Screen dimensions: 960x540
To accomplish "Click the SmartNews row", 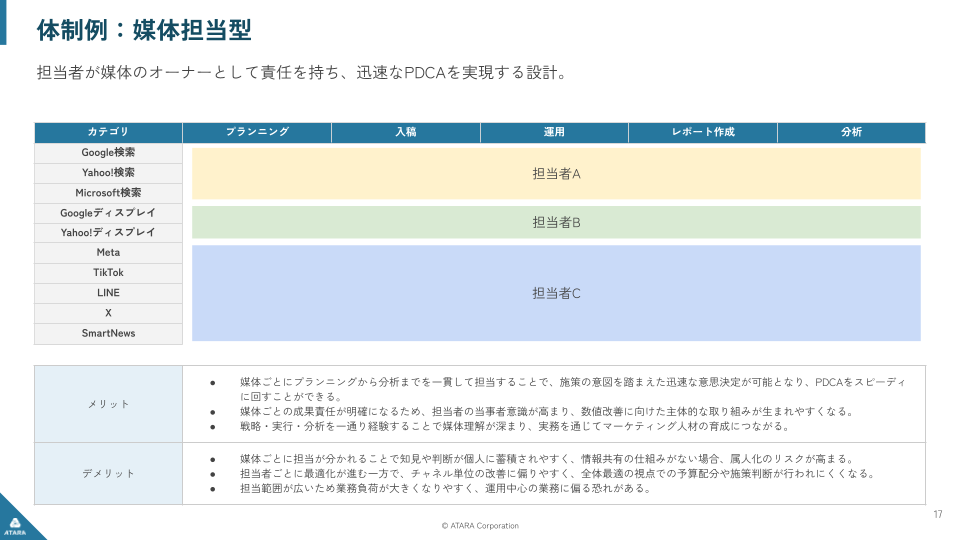I will 108,334.
